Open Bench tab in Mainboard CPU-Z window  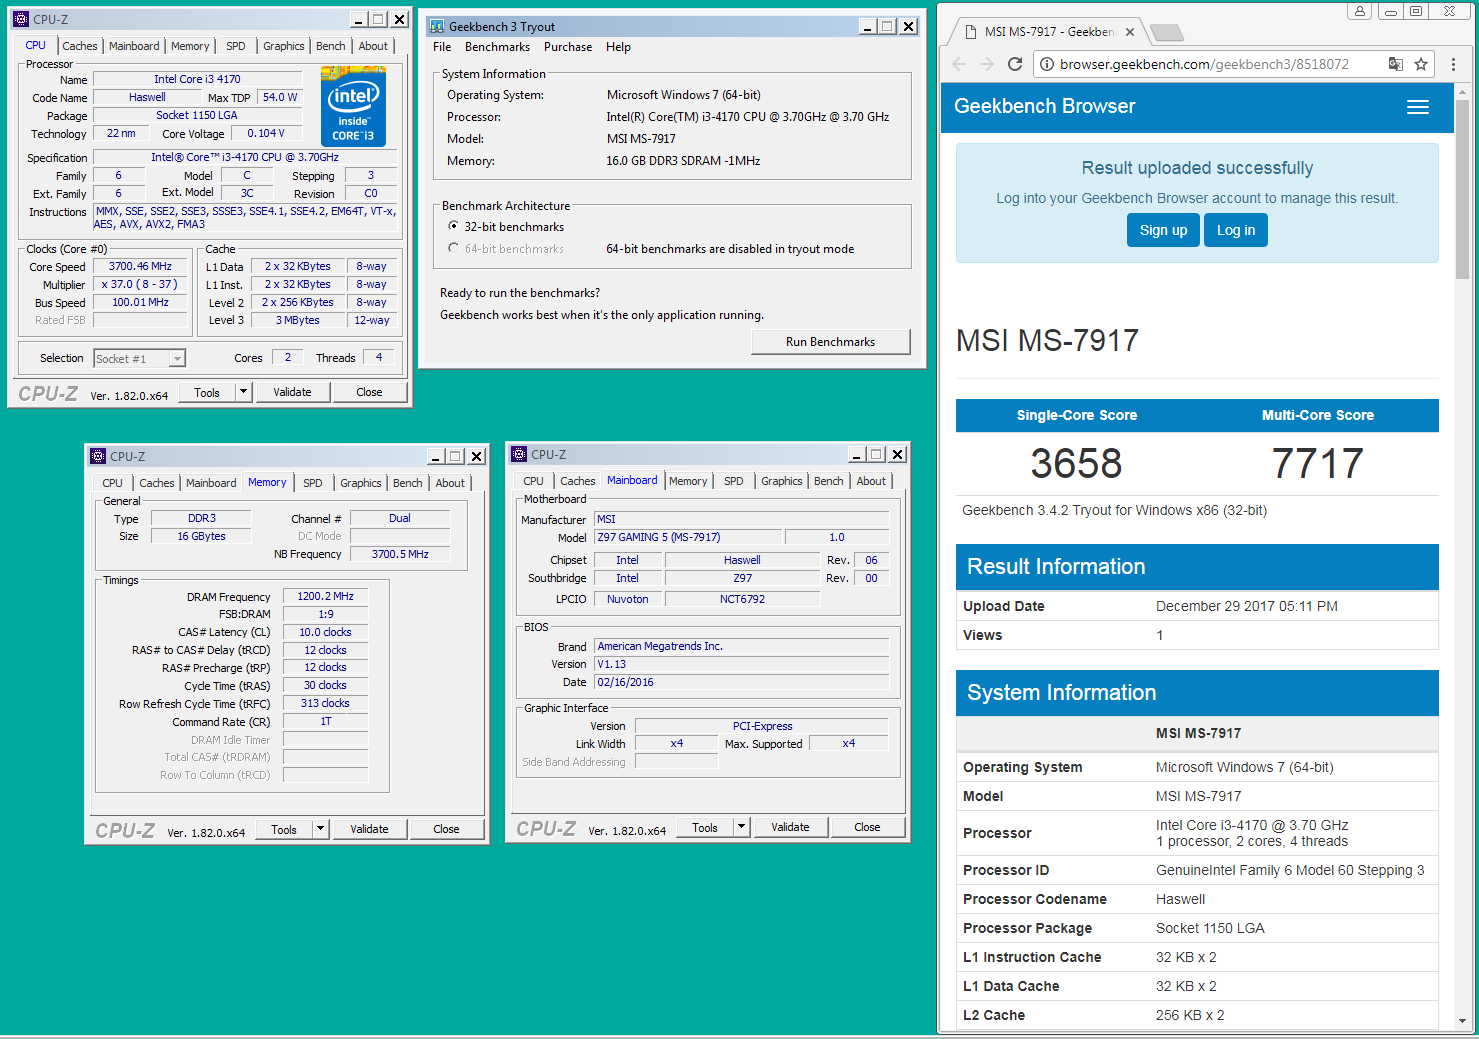point(829,481)
